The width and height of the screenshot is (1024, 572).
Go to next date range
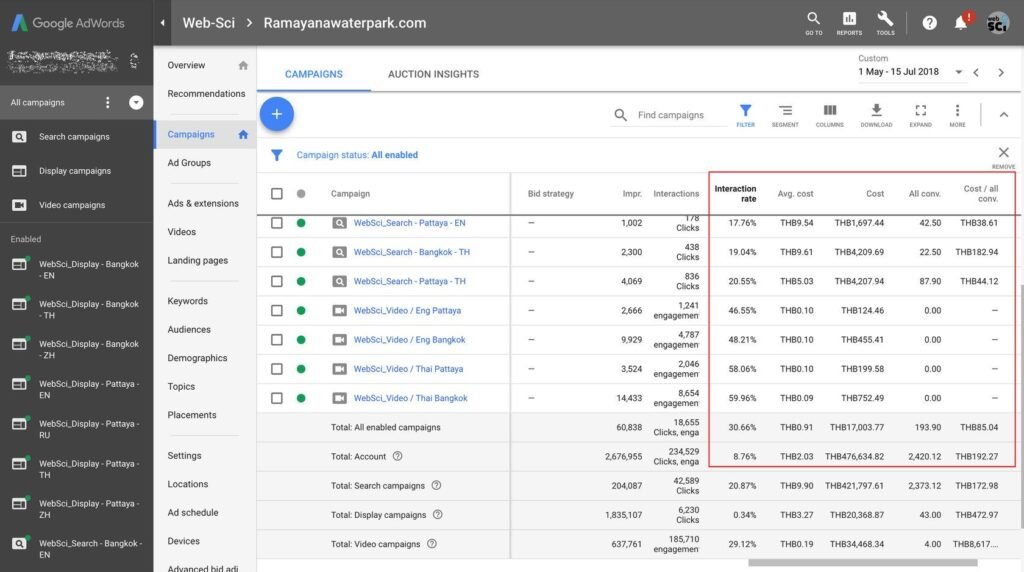pos(1001,72)
